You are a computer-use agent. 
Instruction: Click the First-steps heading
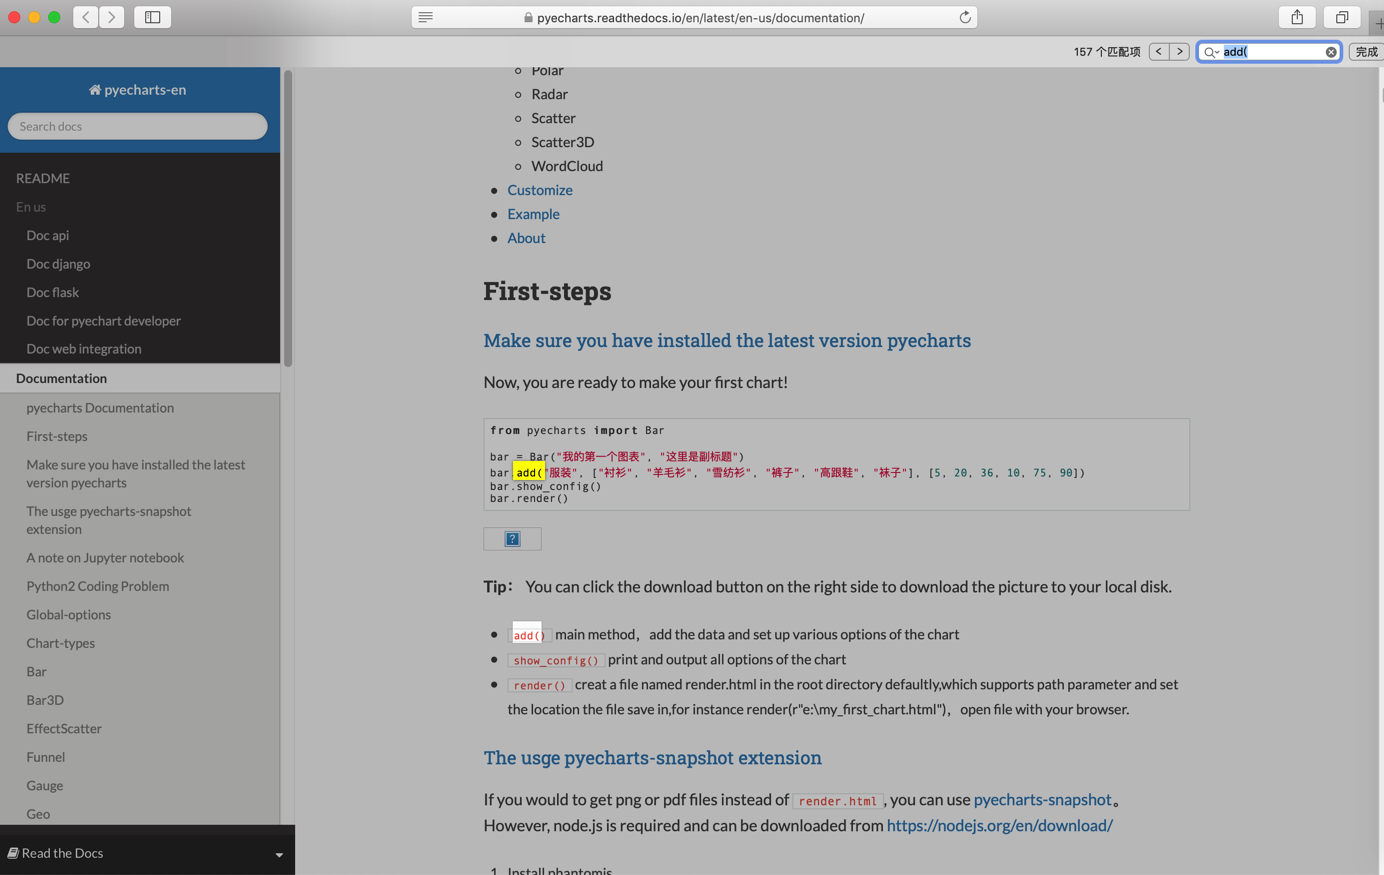pyautogui.click(x=547, y=291)
